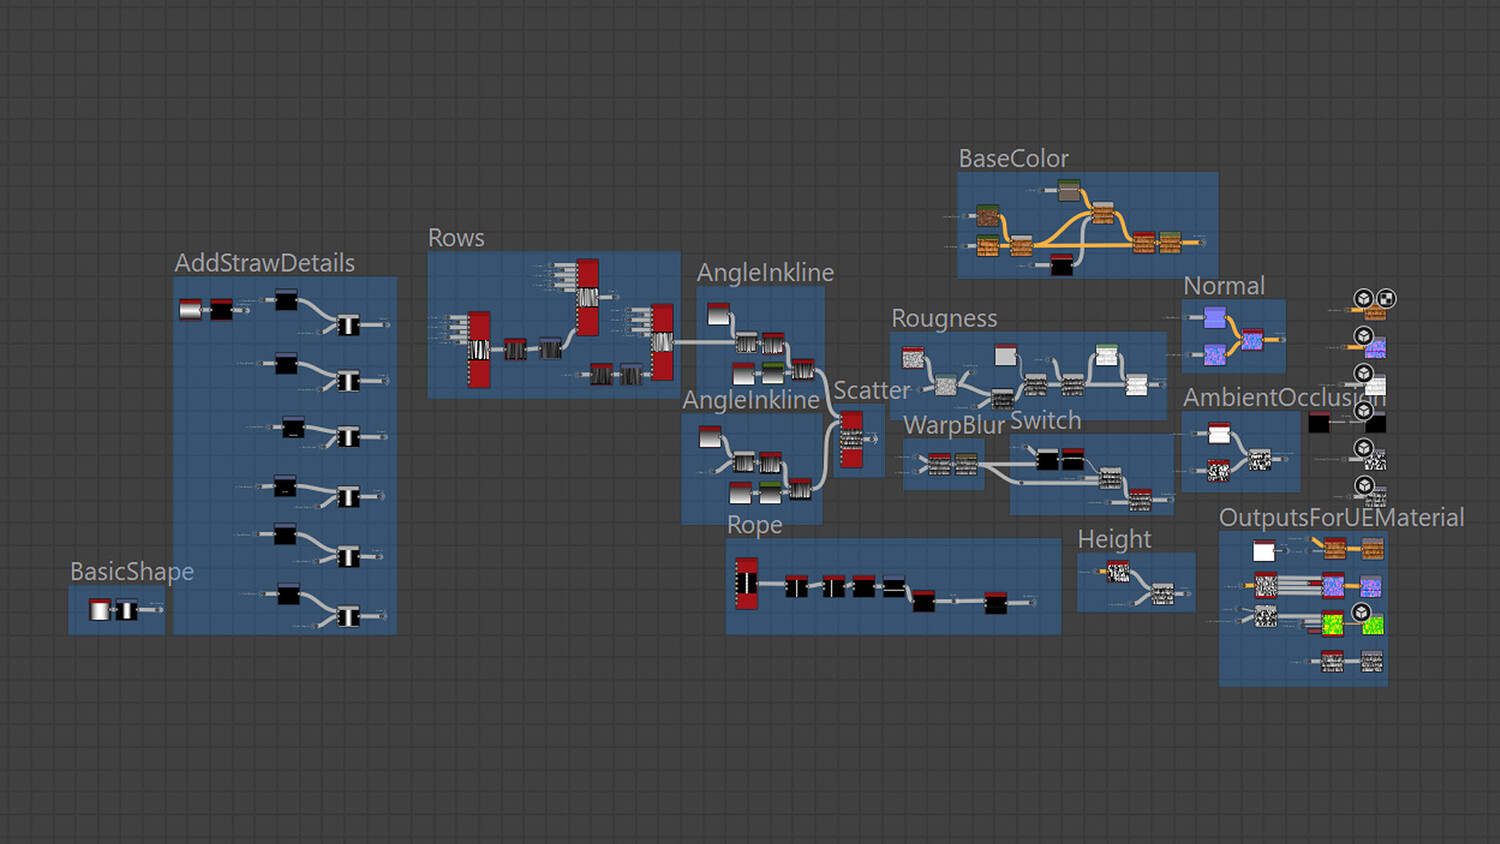Select the BaseColor frame title
1500x844 pixels.
point(1013,158)
